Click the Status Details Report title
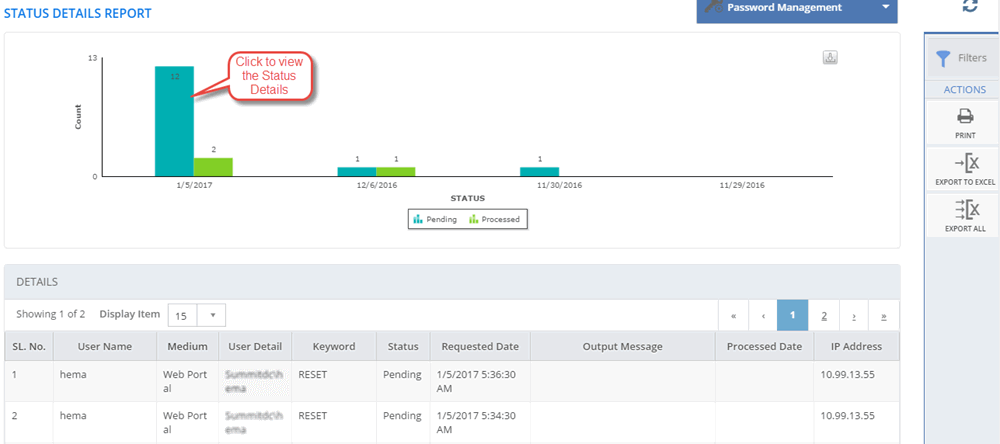Viewport: 1000px width, 444px height. click(x=78, y=13)
